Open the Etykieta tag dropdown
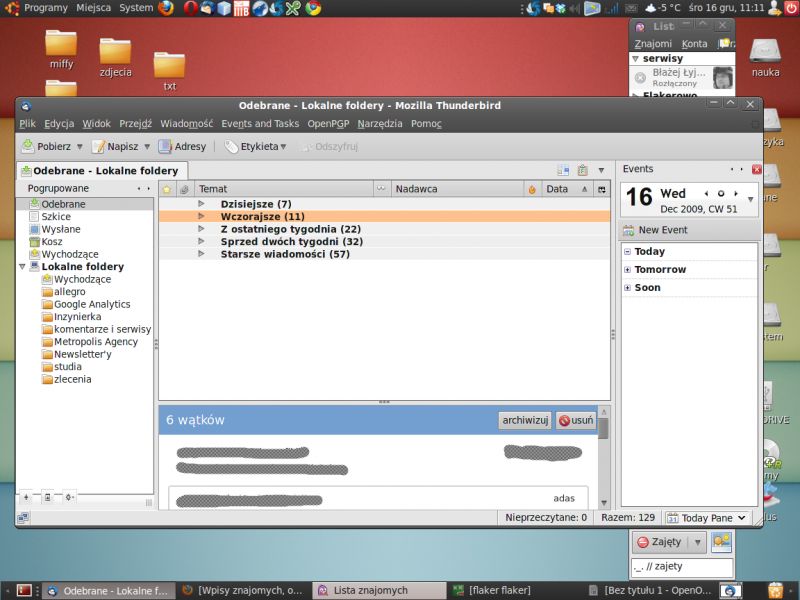Viewport: 800px width, 600px height. pos(256,147)
